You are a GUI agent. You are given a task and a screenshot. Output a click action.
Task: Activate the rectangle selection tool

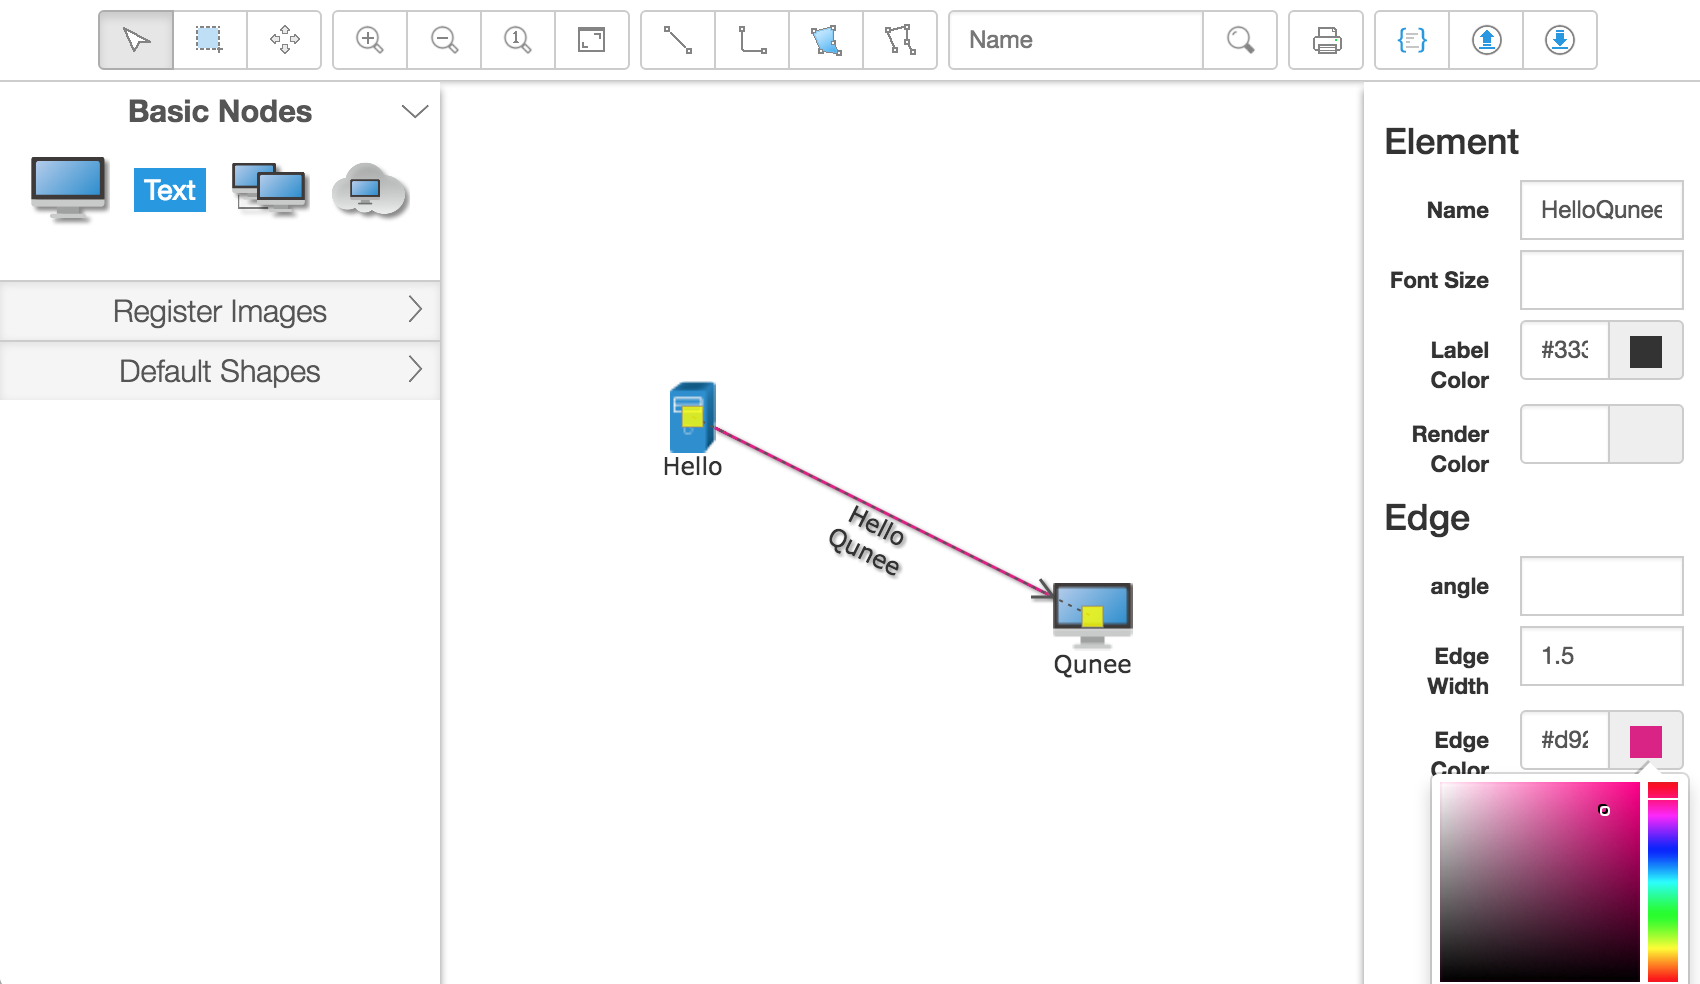210,40
